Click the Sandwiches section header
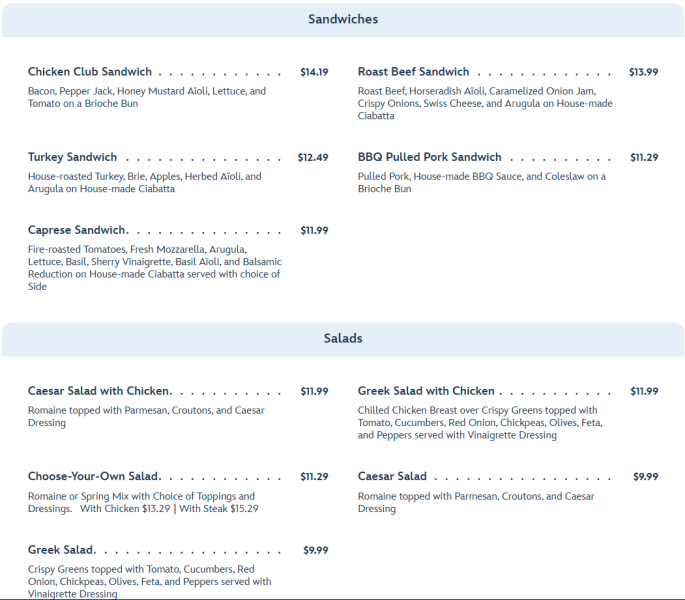This screenshot has height=600, width=685. [x=343, y=20]
